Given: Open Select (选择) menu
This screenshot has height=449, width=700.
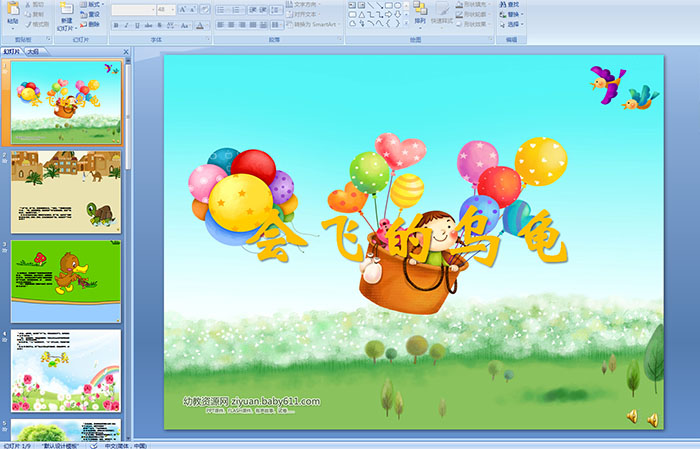Looking at the screenshot, I should point(511,24).
